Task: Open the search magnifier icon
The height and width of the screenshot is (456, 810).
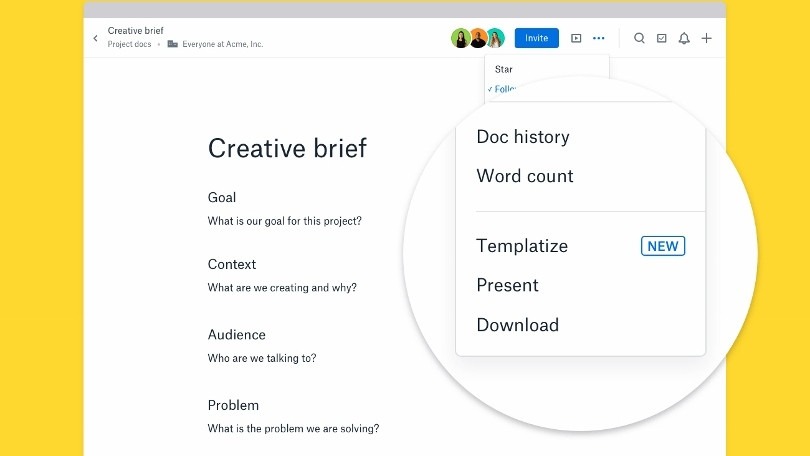Action: 639,38
